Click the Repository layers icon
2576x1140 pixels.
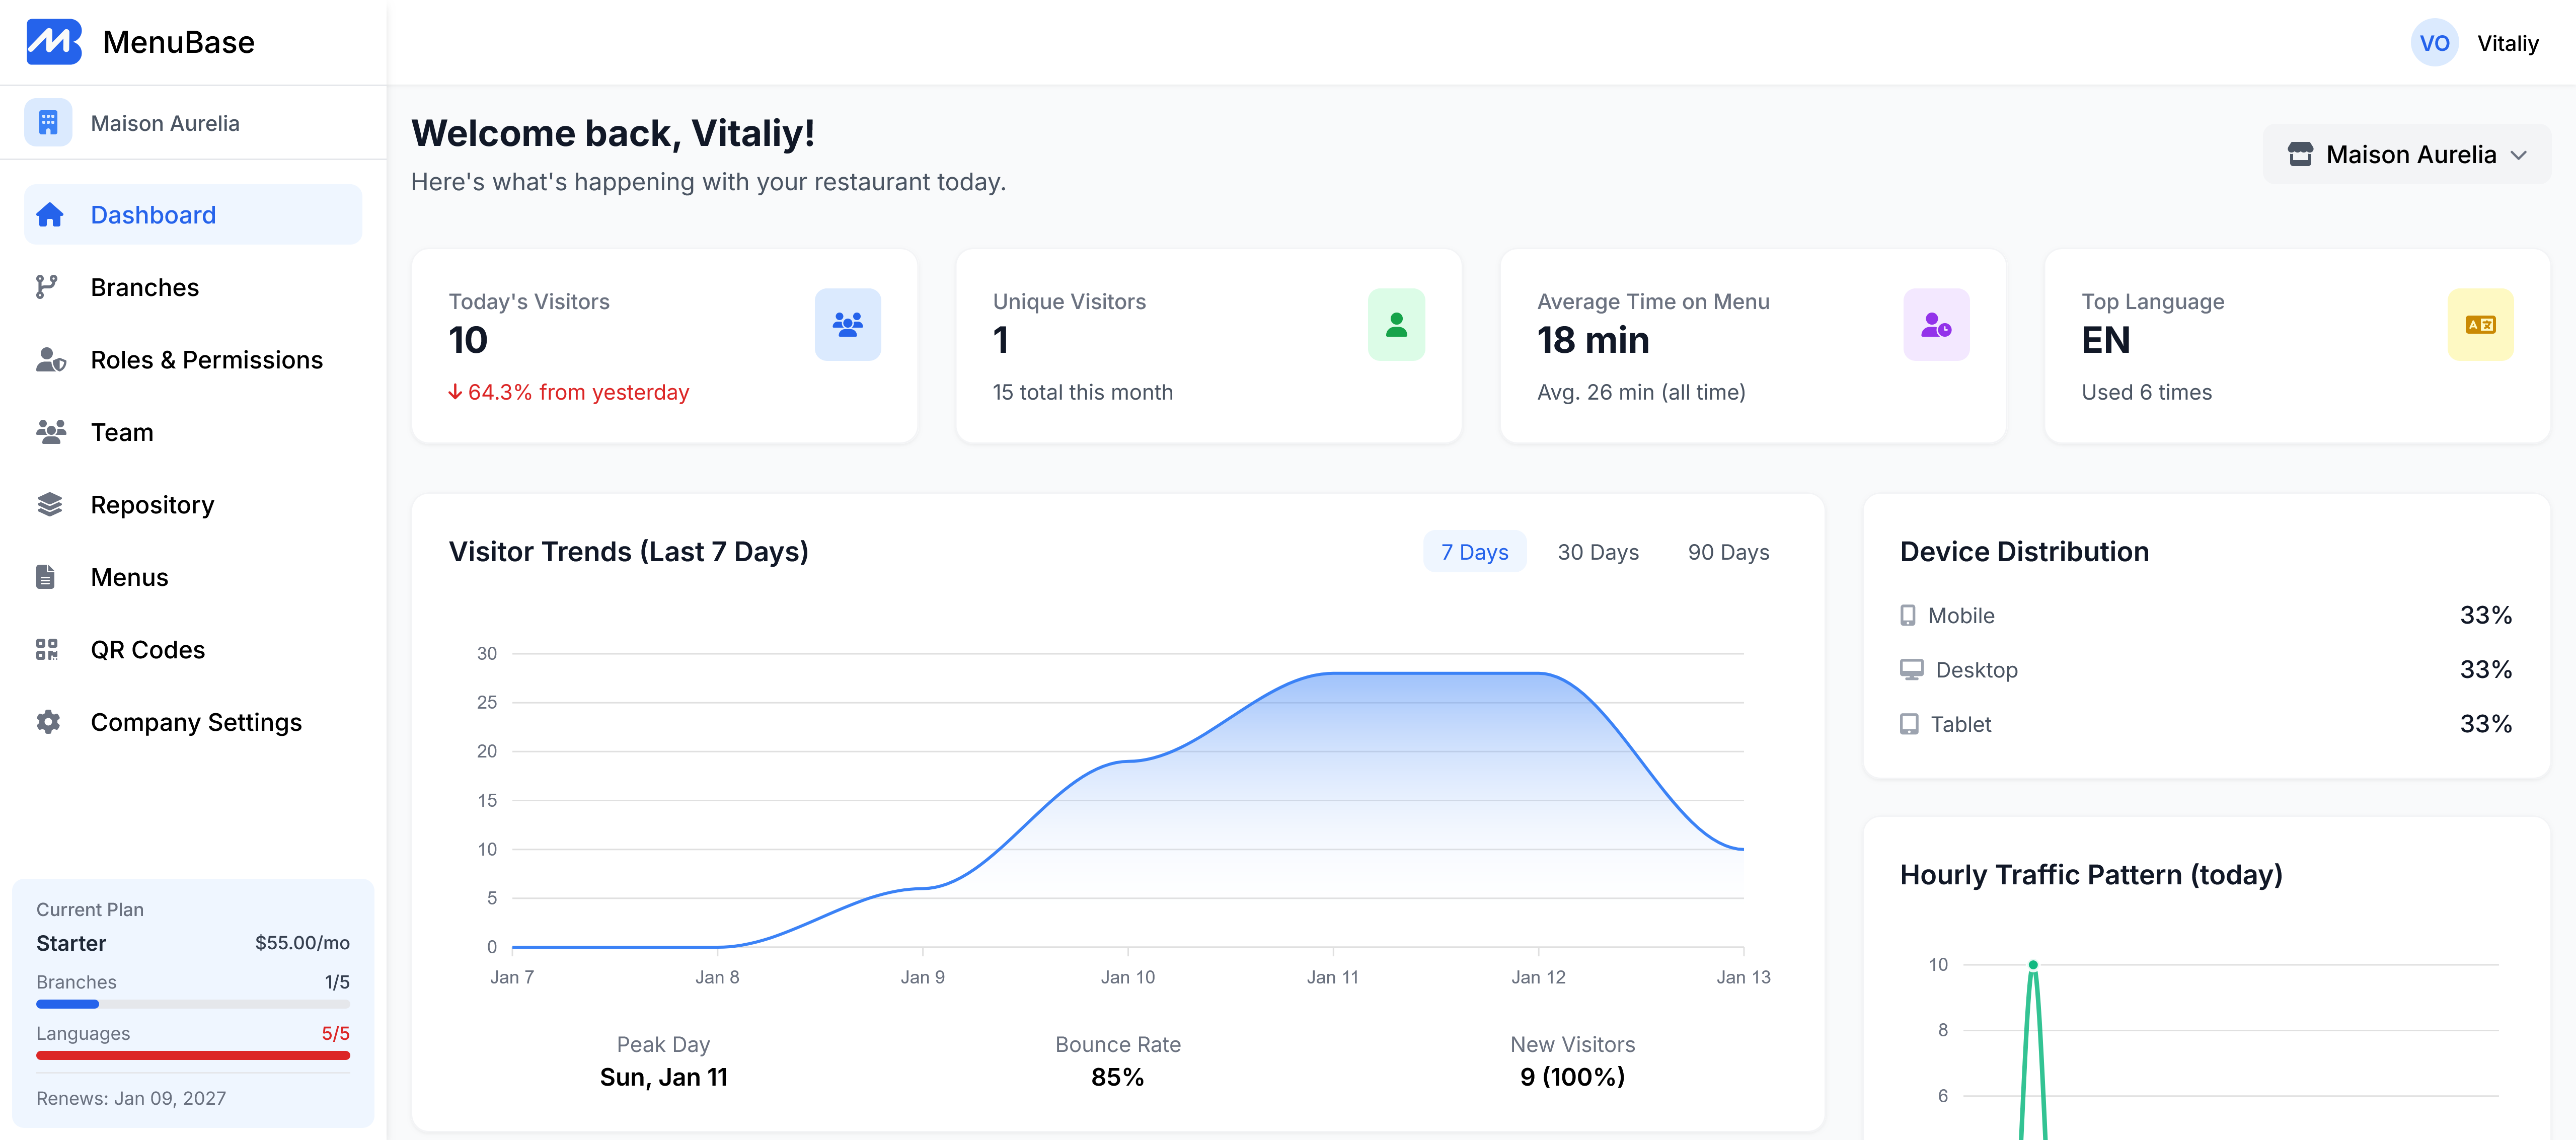pyautogui.click(x=49, y=505)
